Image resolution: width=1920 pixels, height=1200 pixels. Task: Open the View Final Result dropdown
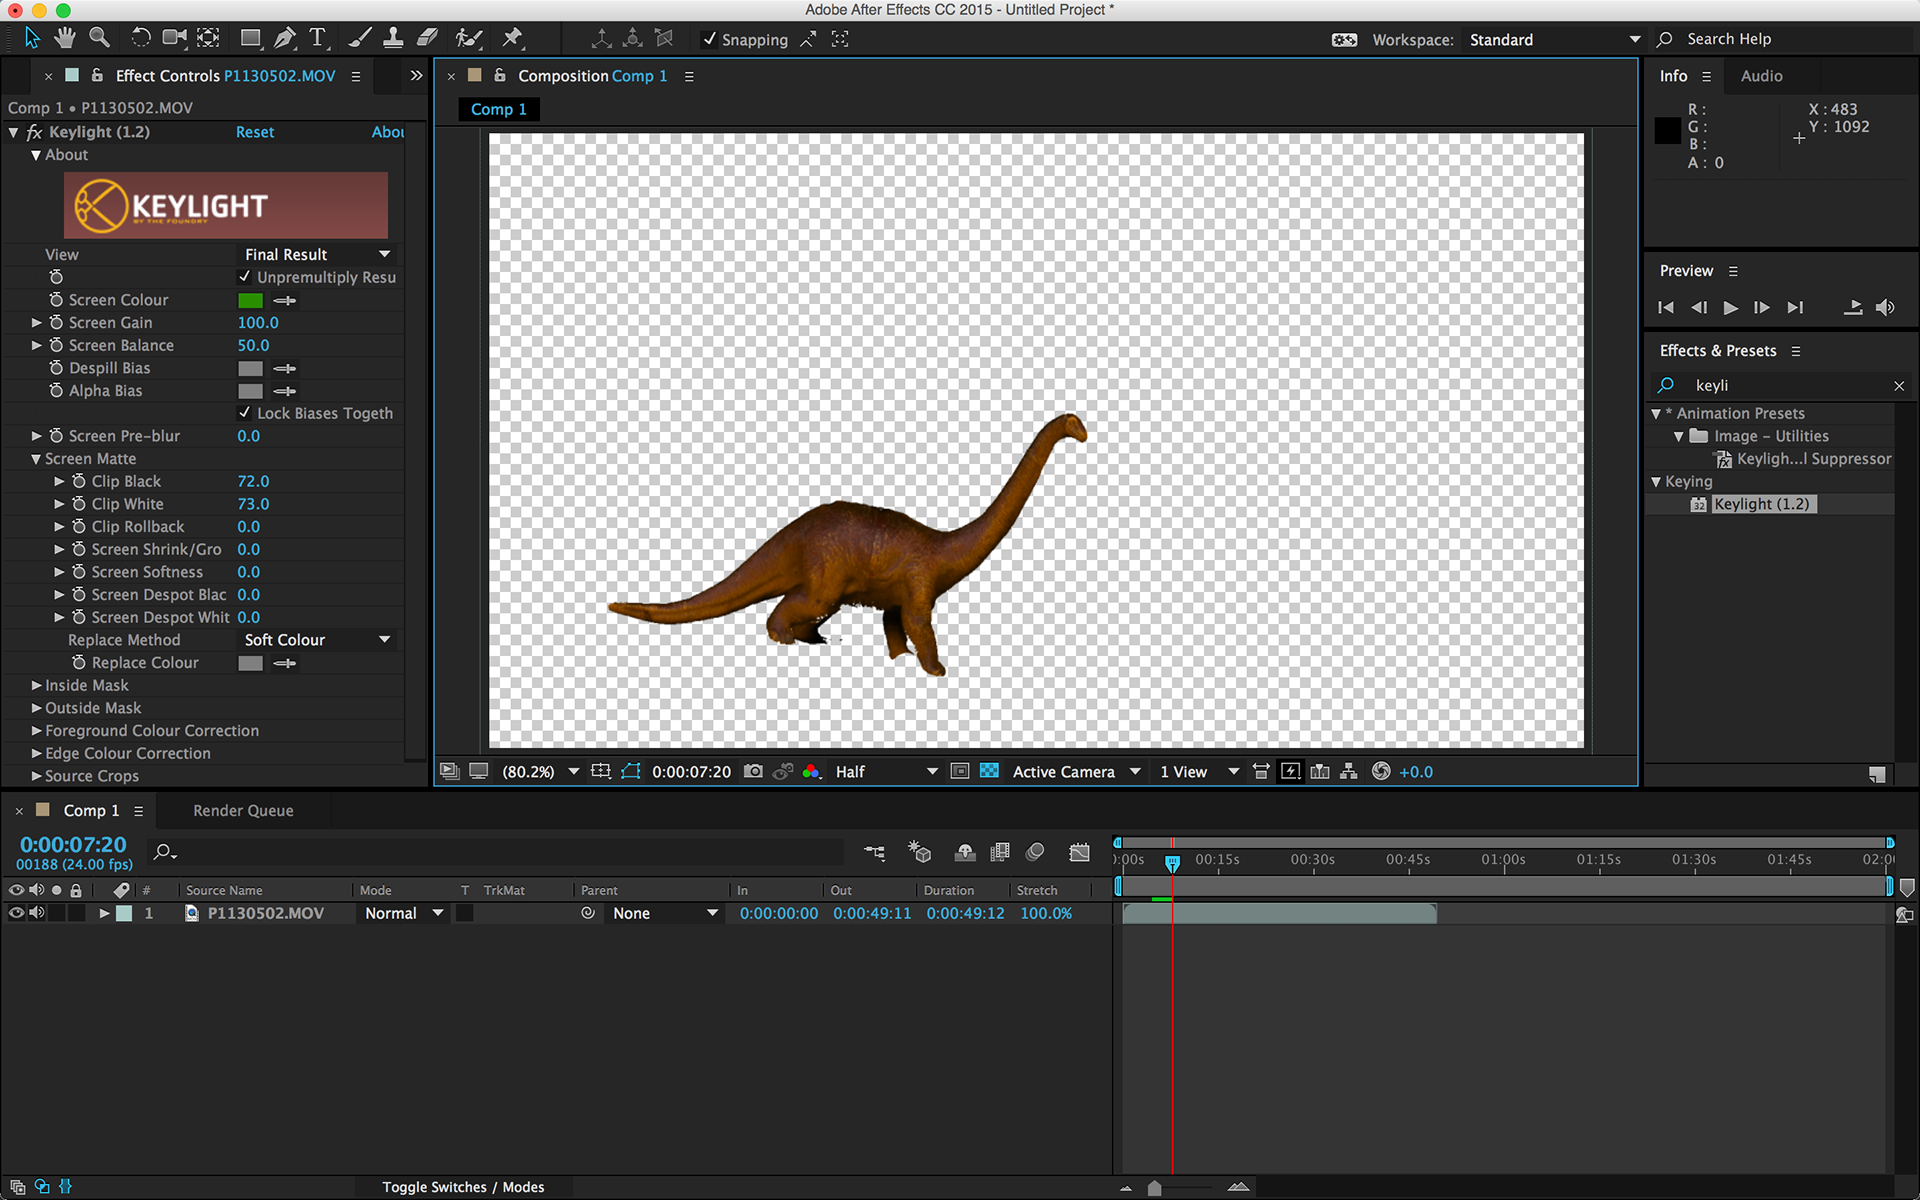click(317, 254)
